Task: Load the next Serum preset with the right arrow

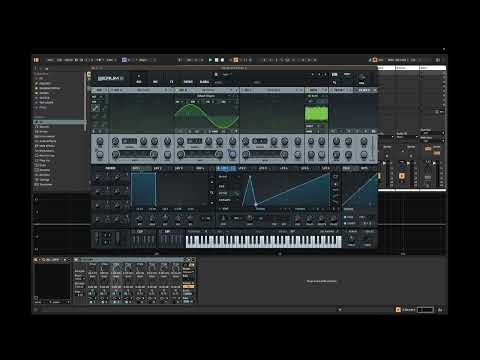Action: 325,75
